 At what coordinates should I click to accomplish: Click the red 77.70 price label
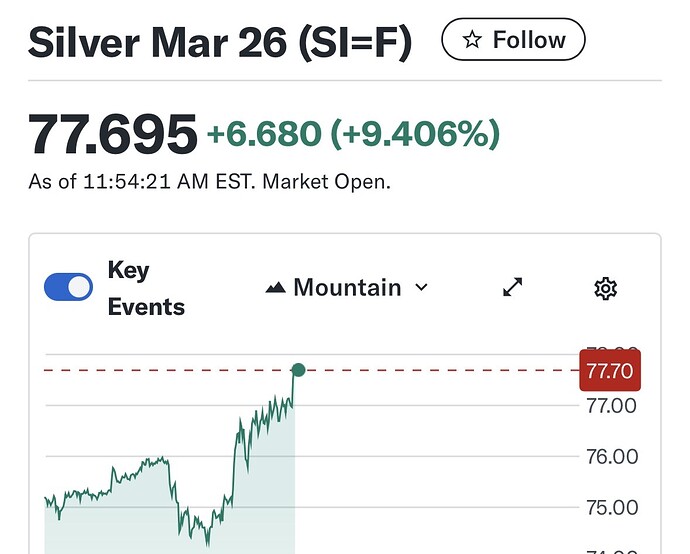609,371
